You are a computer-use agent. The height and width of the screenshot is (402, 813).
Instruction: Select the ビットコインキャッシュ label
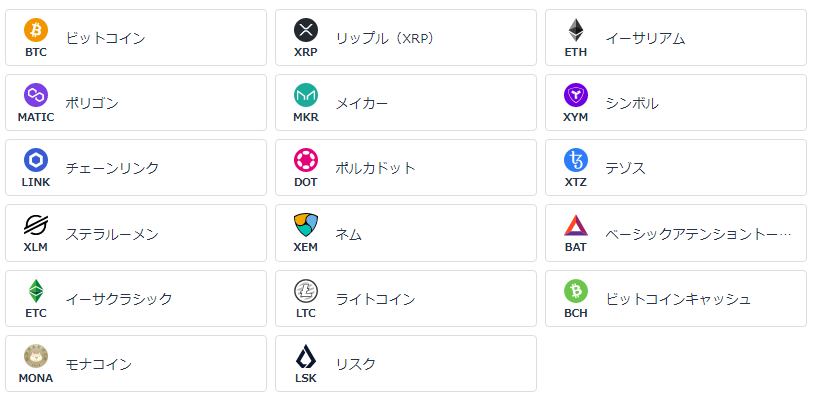point(678,299)
